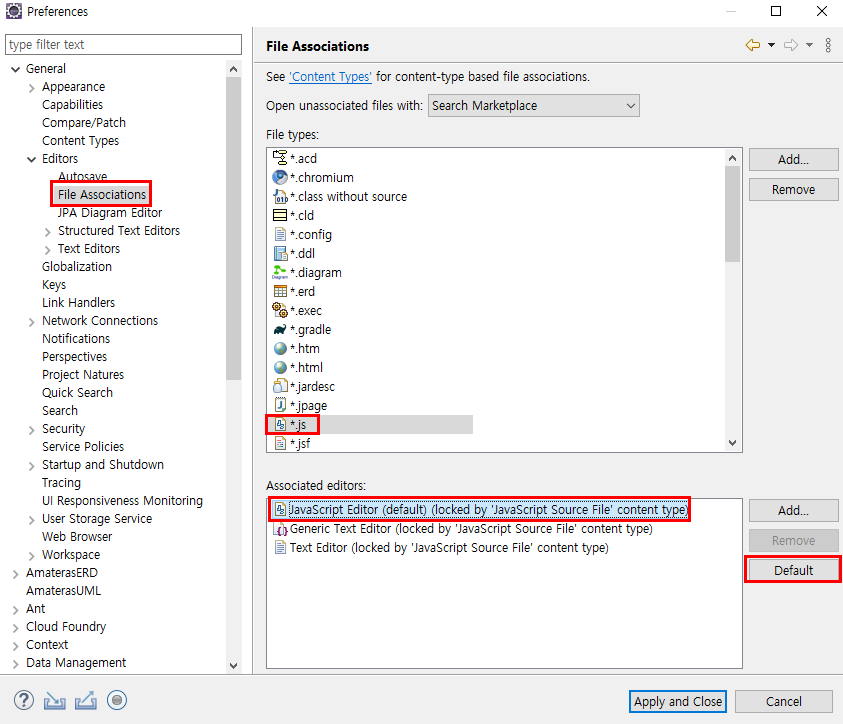Click the file types scroll-up arrow
This screenshot has width=843, height=724.
[x=732, y=158]
